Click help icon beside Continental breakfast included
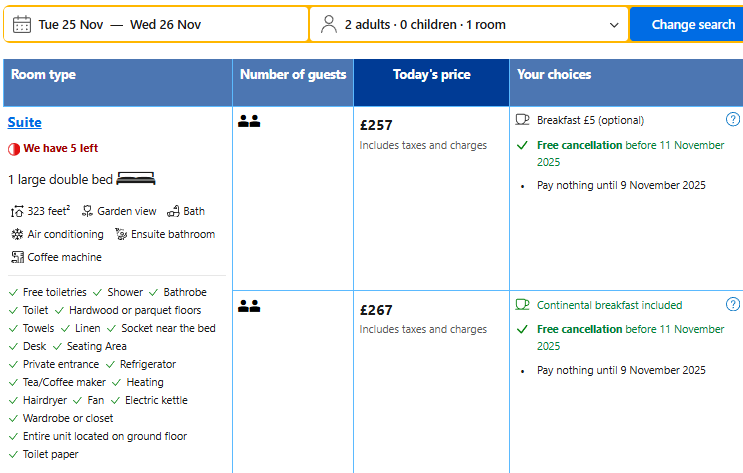The width and height of the screenshot is (743, 473). [732, 305]
